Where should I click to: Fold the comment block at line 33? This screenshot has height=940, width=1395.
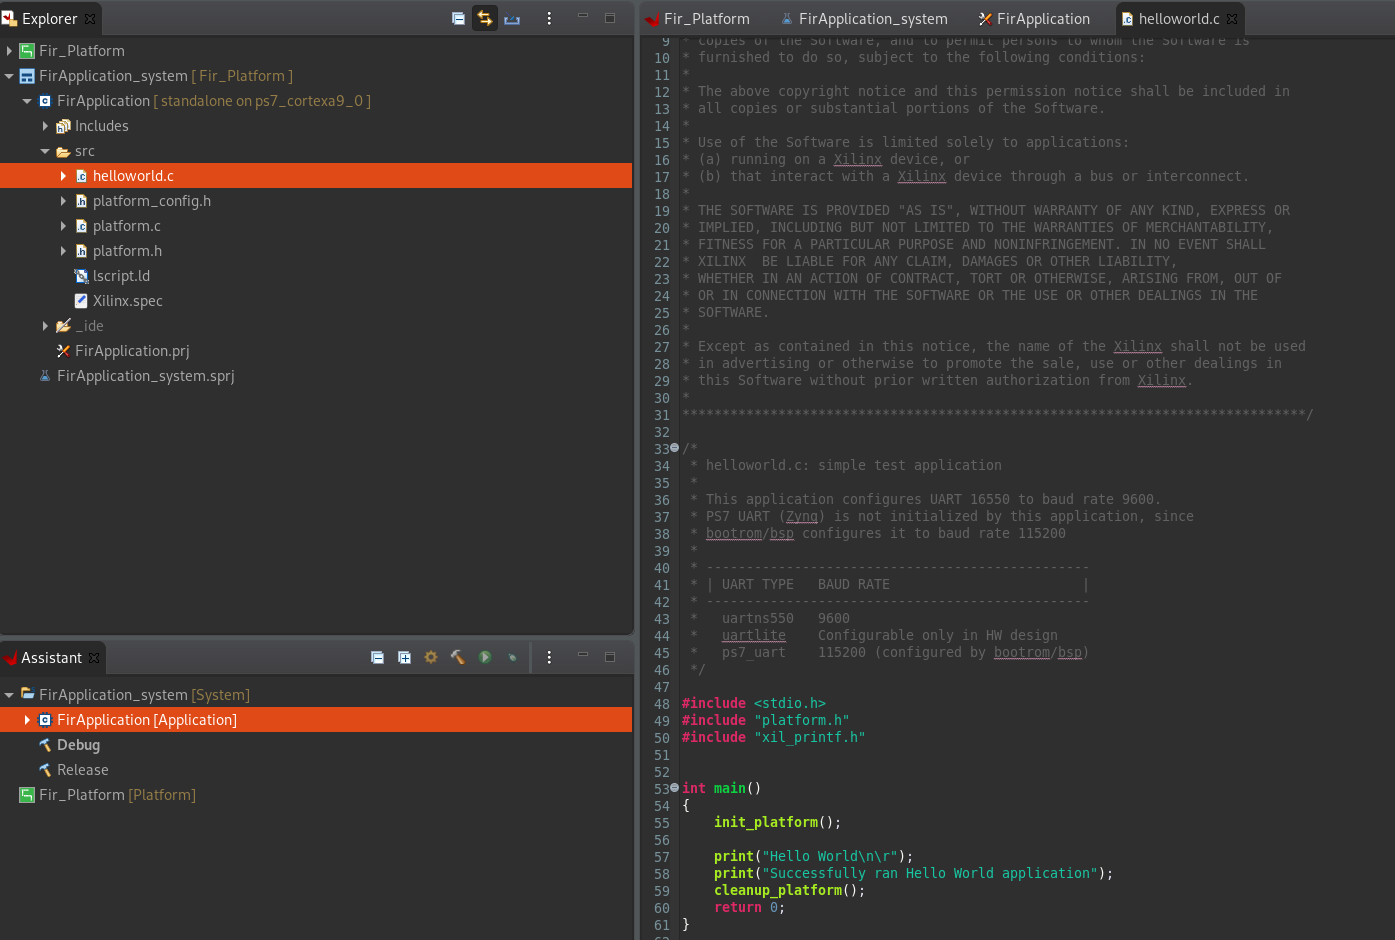[x=674, y=447]
